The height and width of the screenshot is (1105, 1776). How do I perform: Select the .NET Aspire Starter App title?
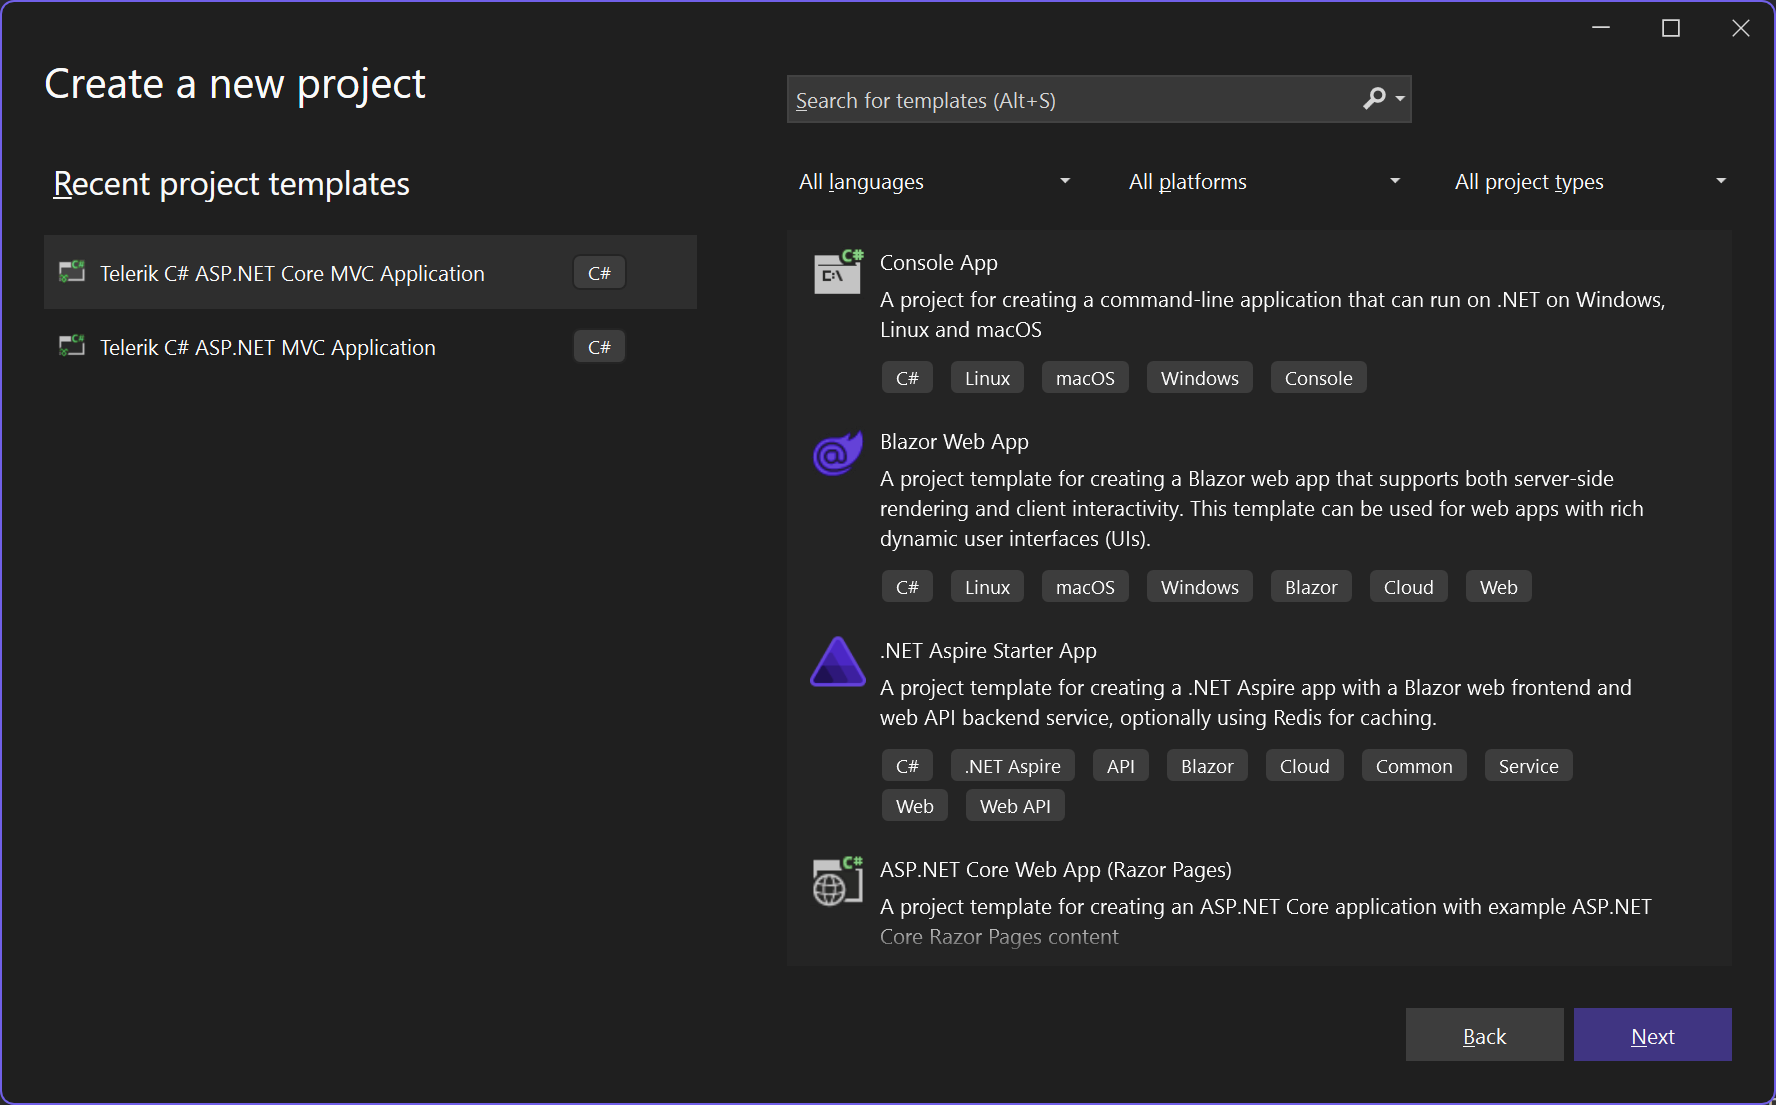[988, 651]
